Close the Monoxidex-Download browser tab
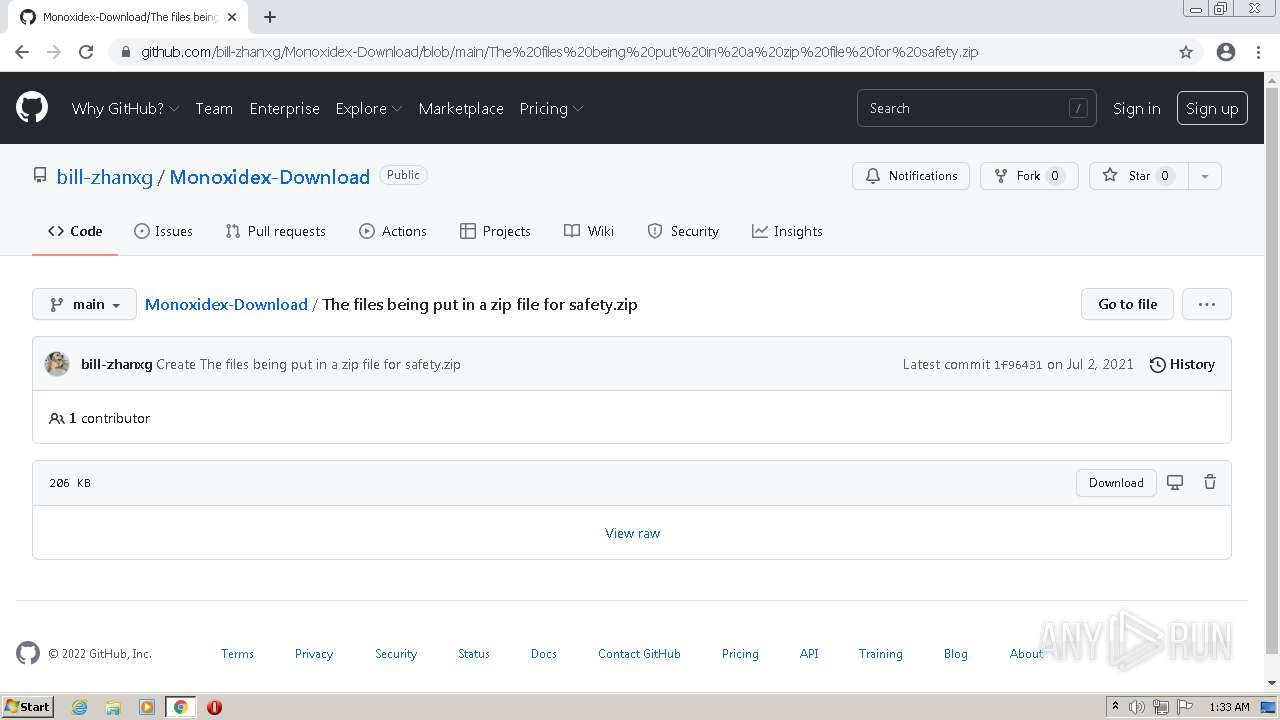The image size is (1280, 720). point(232,17)
